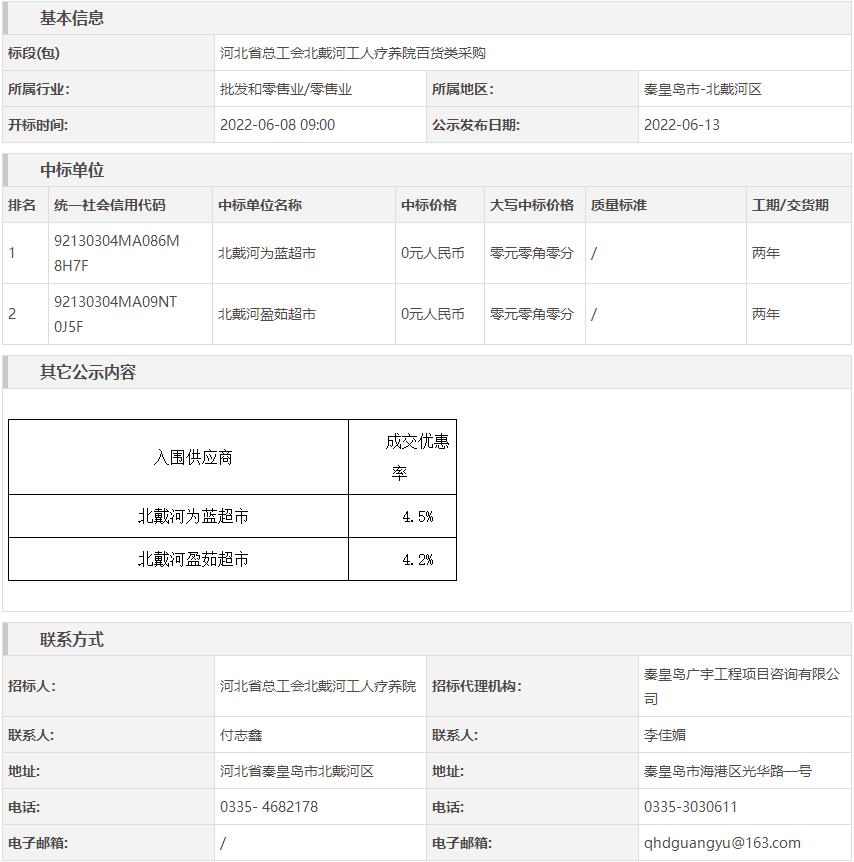Click publication date 2022-06-13
This screenshot has height=862, width=854.
pos(681,125)
